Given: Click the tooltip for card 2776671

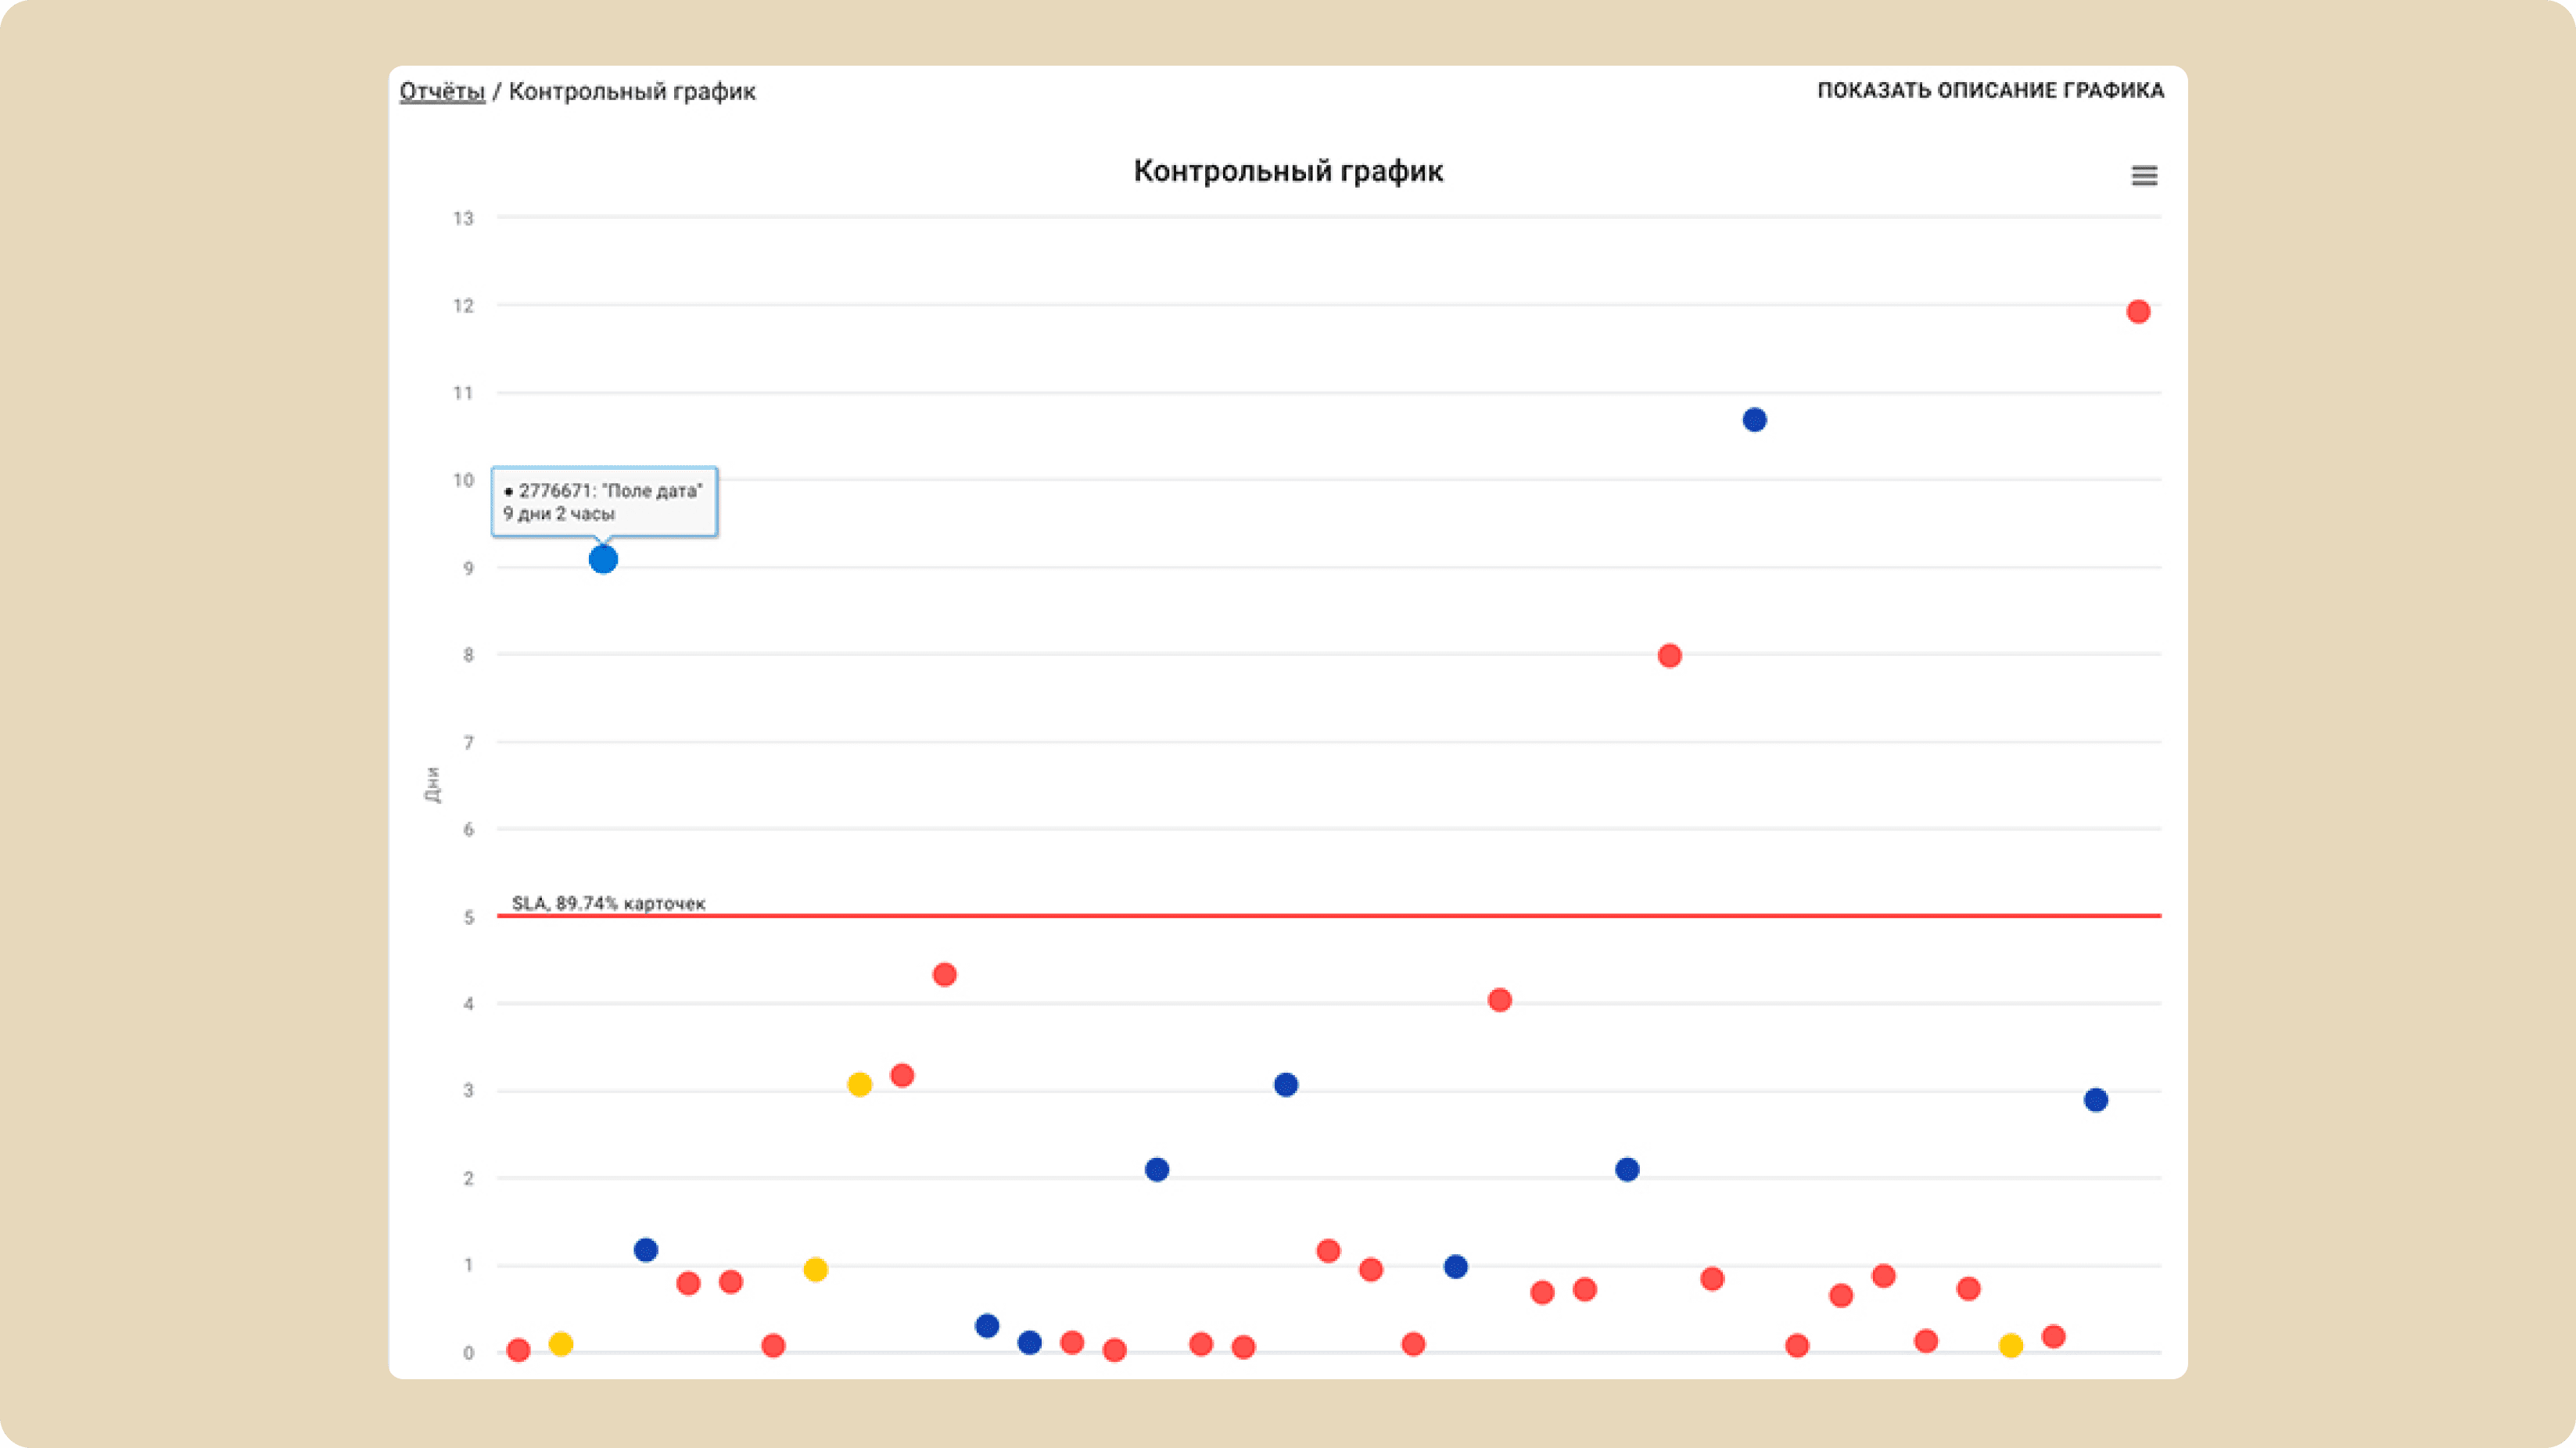Looking at the screenshot, I should (604, 502).
